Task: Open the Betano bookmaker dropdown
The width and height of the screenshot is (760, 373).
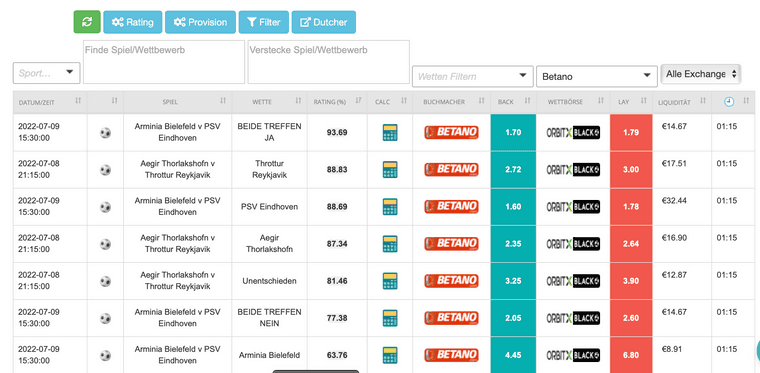Action: tap(597, 77)
